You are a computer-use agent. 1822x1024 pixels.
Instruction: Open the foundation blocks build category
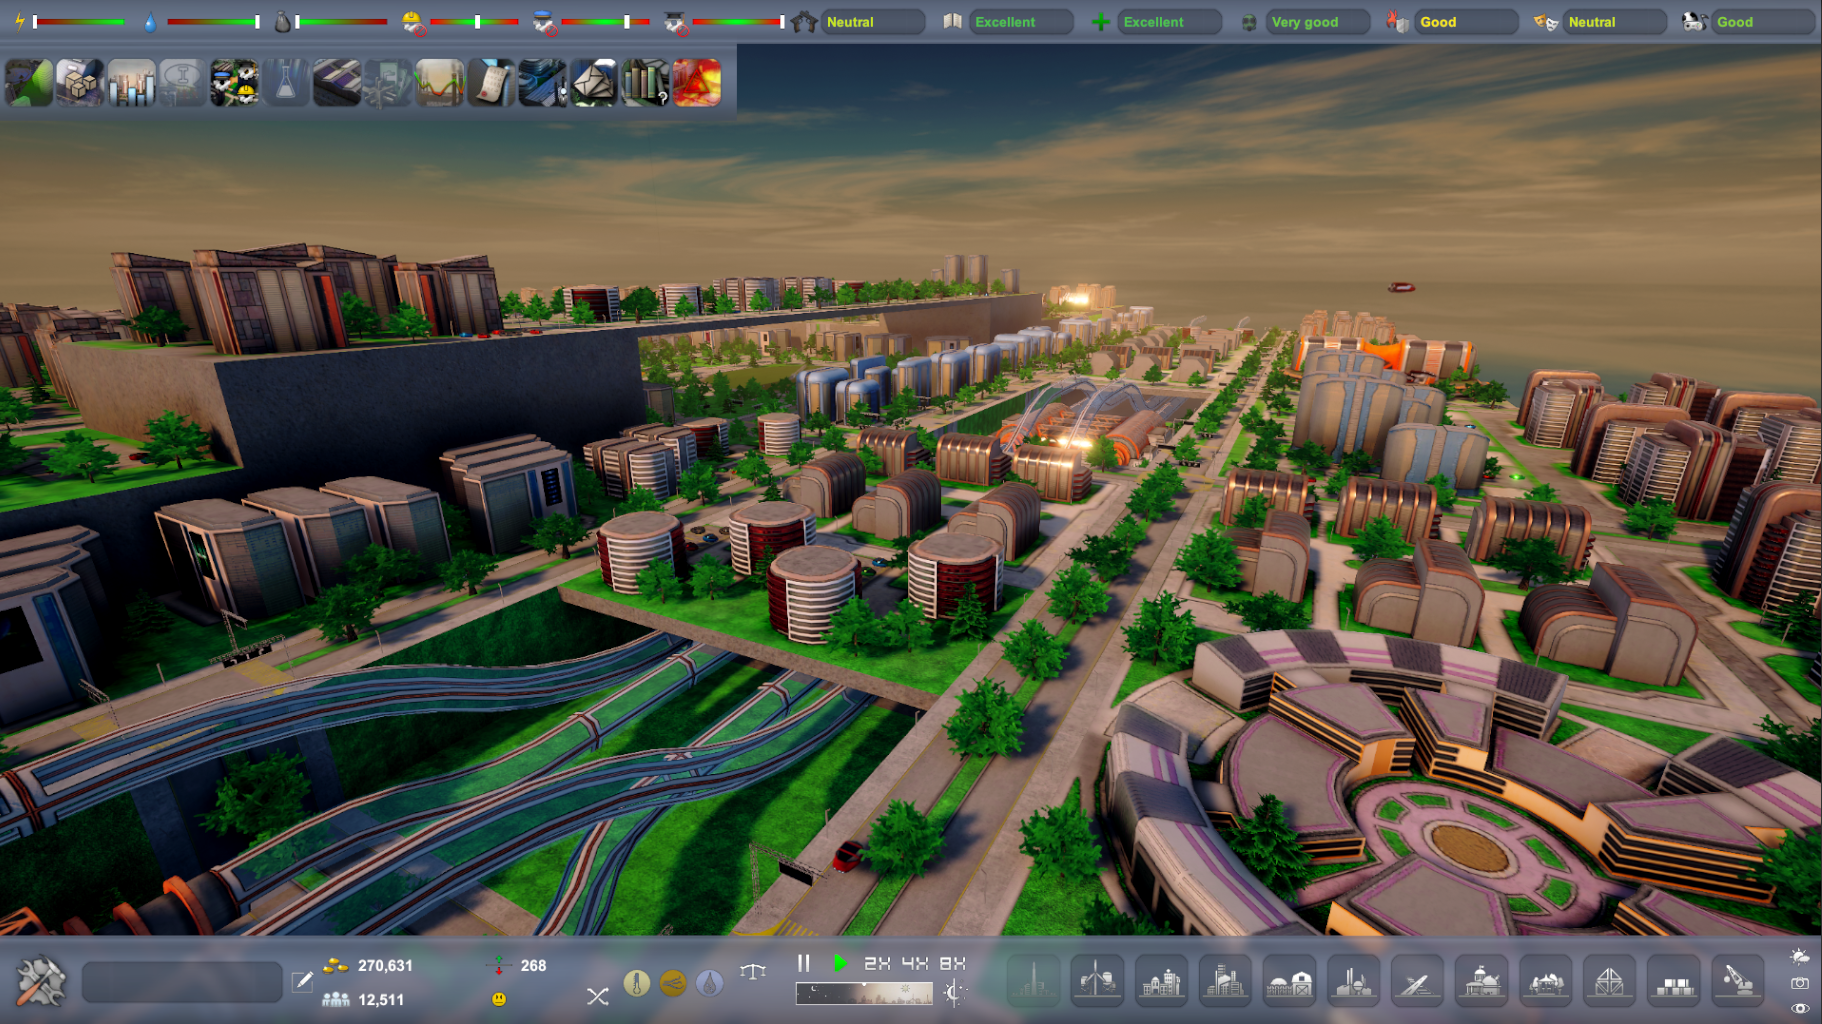(1673, 982)
